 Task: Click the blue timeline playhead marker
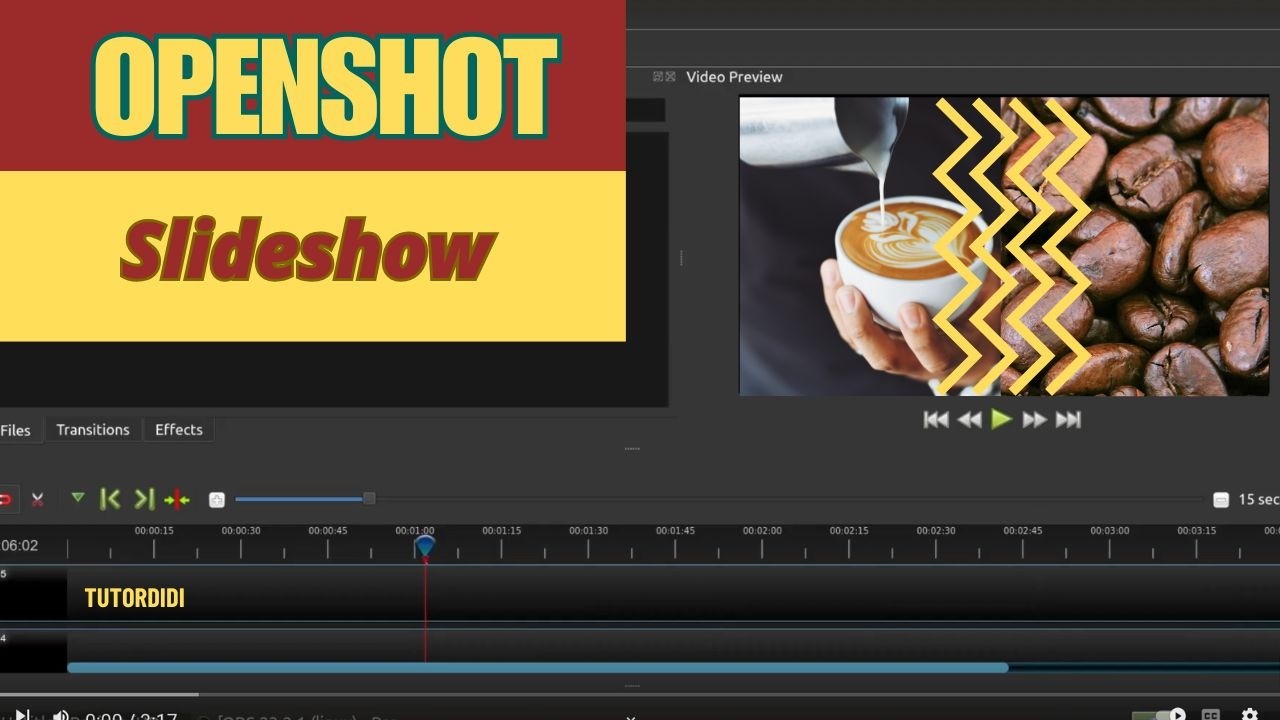[425, 546]
